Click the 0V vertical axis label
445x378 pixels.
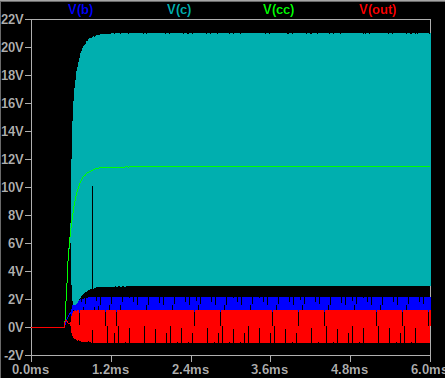coord(16,328)
